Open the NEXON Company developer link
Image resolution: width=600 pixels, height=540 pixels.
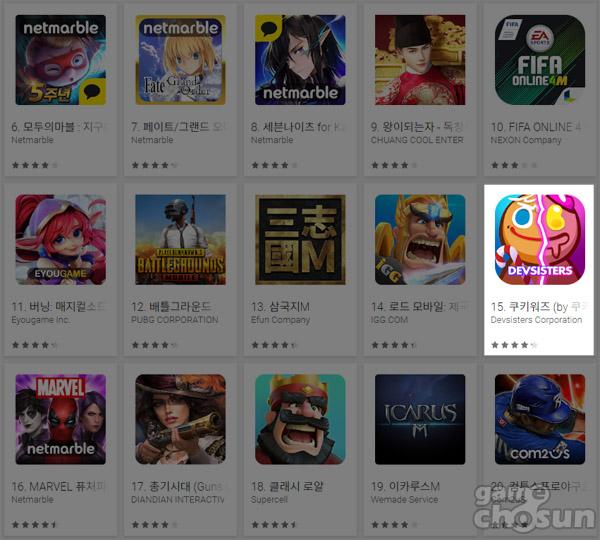pos(526,140)
